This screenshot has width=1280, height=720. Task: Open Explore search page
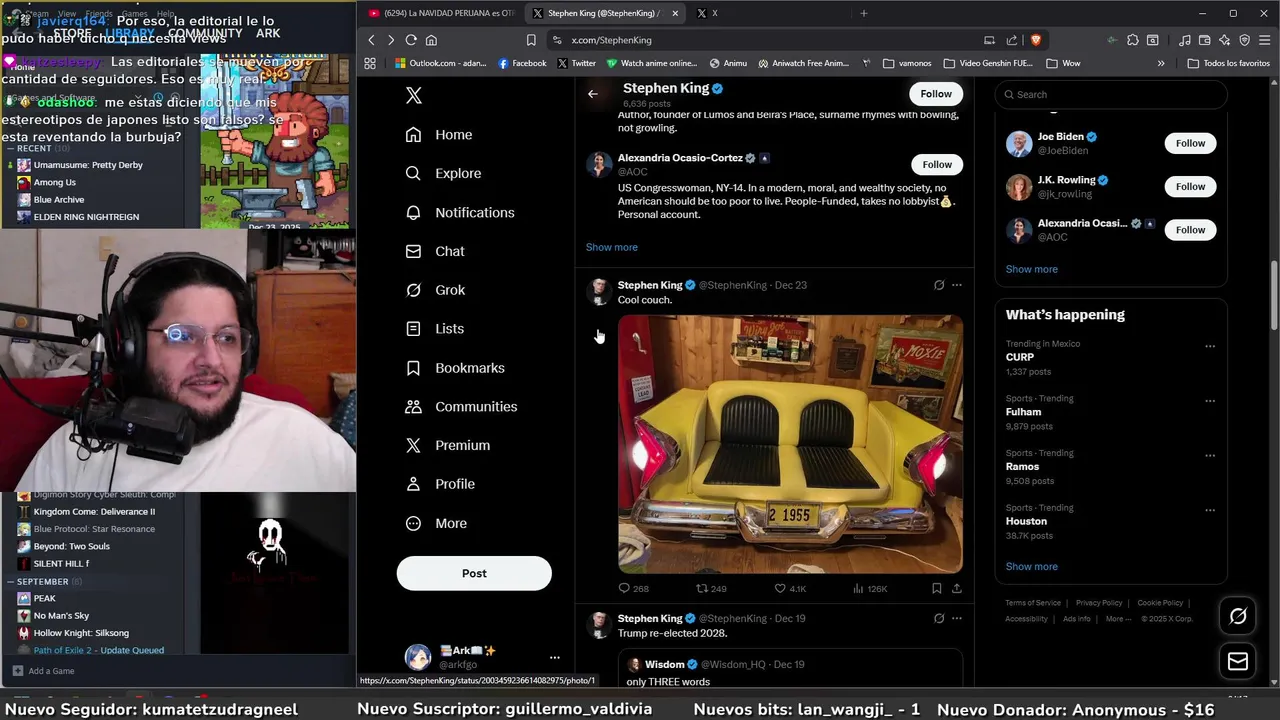click(x=443, y=173)
